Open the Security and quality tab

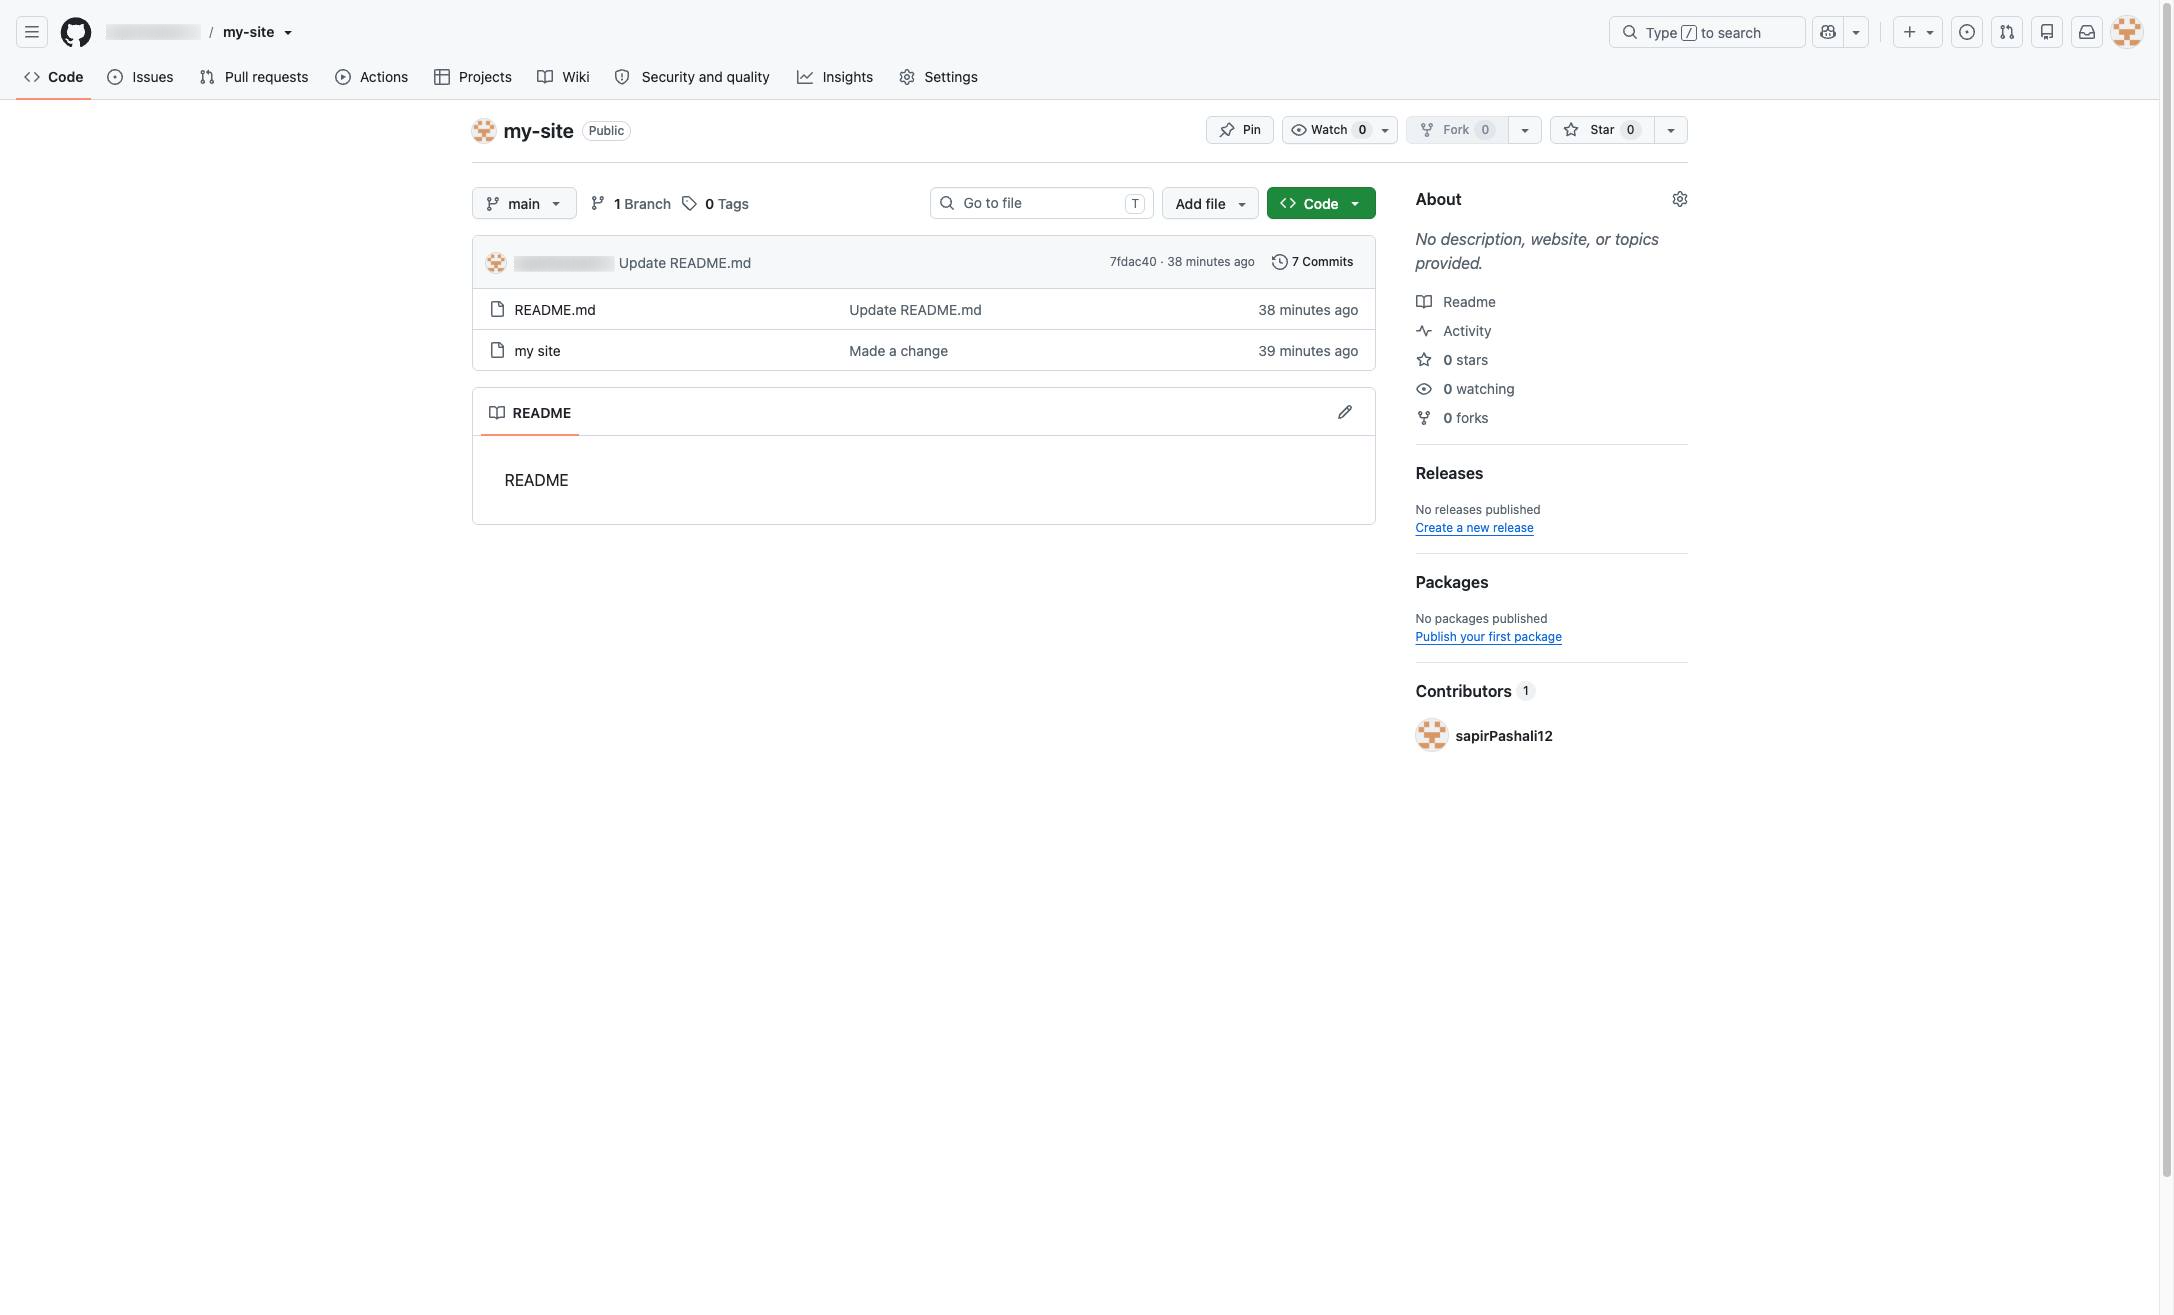[x=692, y=77]
